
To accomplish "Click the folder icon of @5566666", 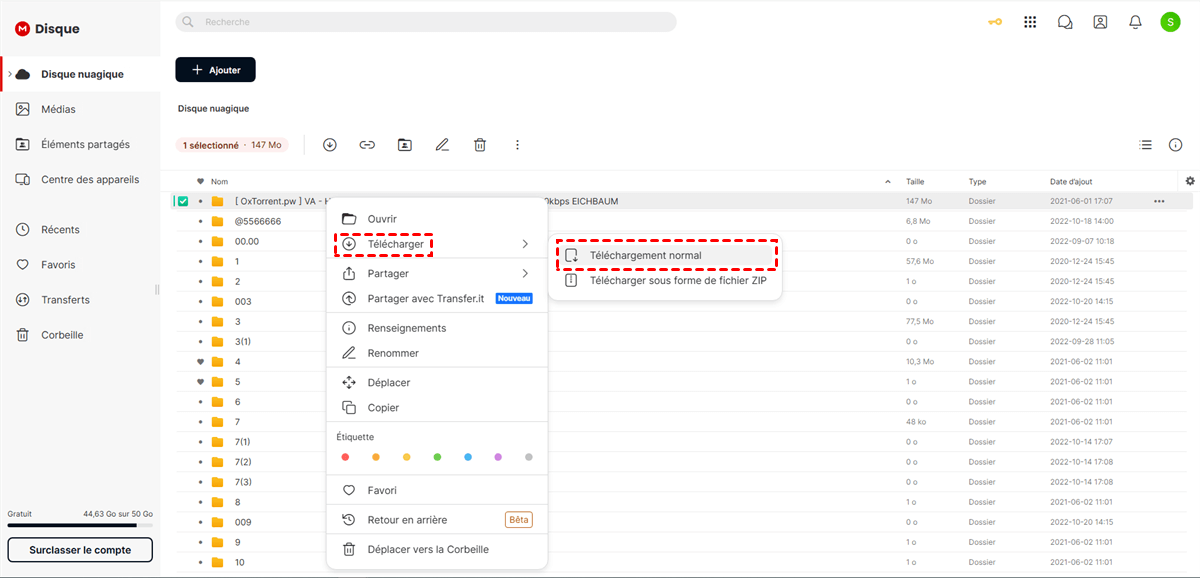I will (217, 221).
